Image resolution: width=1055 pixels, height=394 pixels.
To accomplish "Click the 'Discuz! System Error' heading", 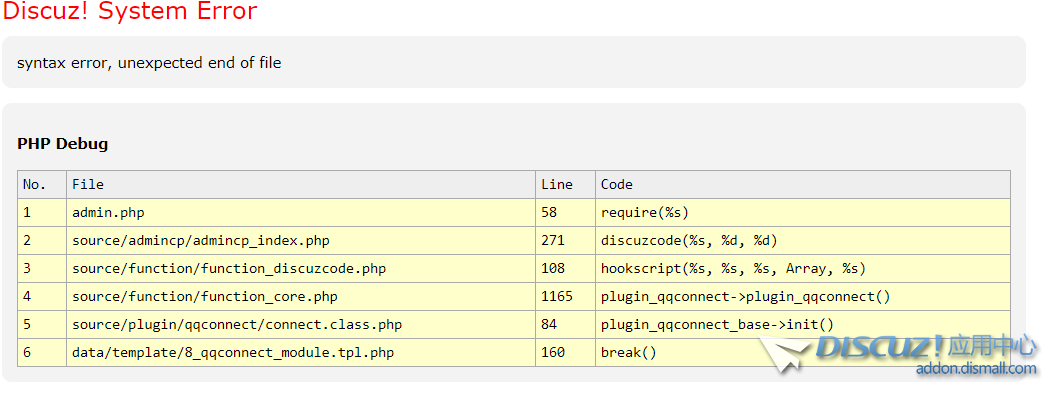I will [x=130, y=11].
